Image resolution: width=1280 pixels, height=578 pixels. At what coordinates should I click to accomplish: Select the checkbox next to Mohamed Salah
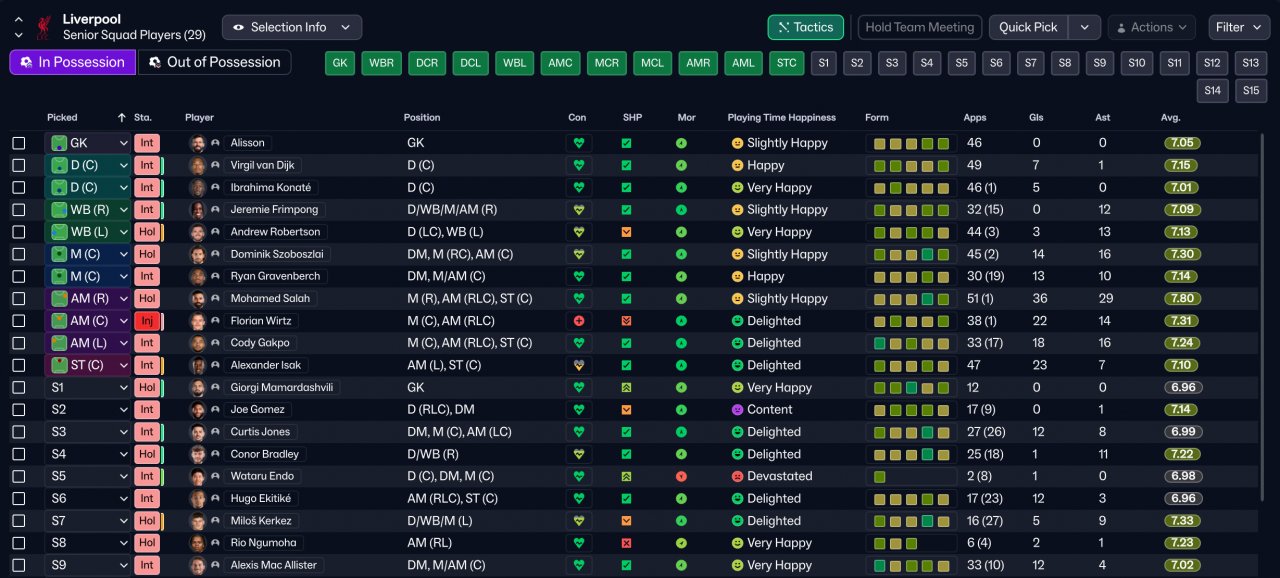[19, 298]
